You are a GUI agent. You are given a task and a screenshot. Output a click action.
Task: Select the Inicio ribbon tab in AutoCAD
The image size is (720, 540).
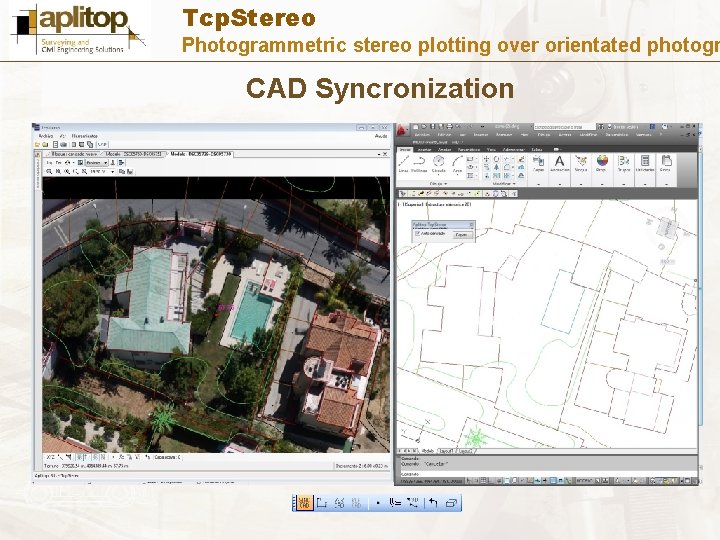(405, 149)
